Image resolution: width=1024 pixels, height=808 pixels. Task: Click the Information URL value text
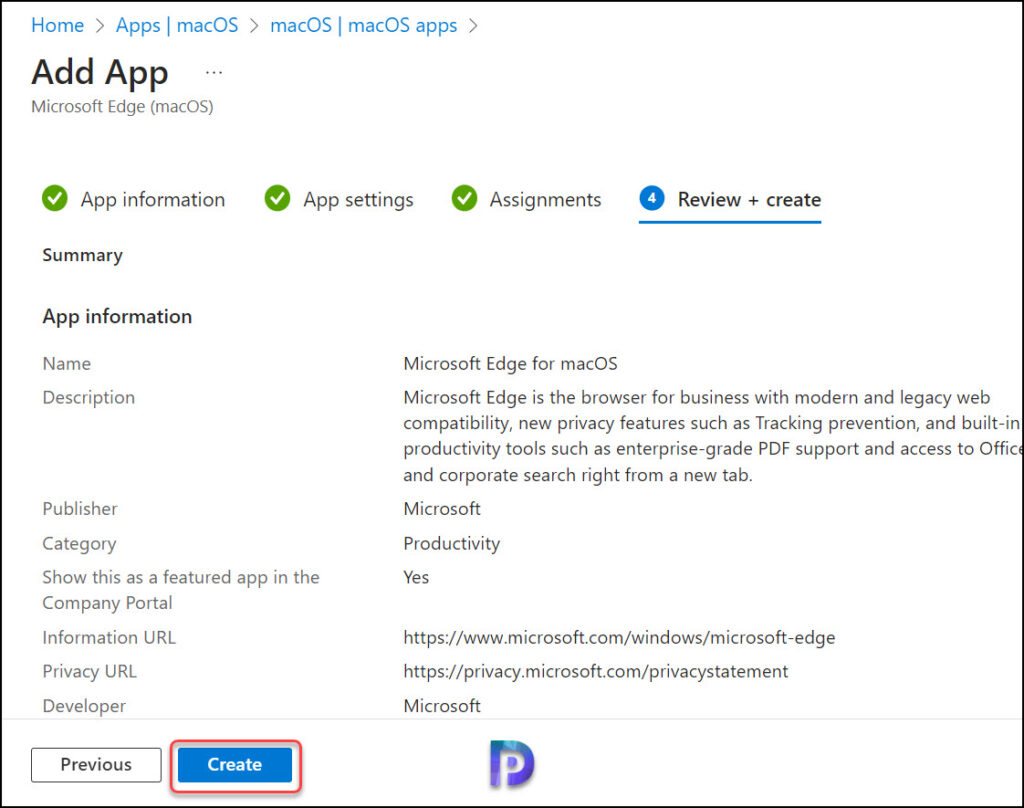coord(619,638)
